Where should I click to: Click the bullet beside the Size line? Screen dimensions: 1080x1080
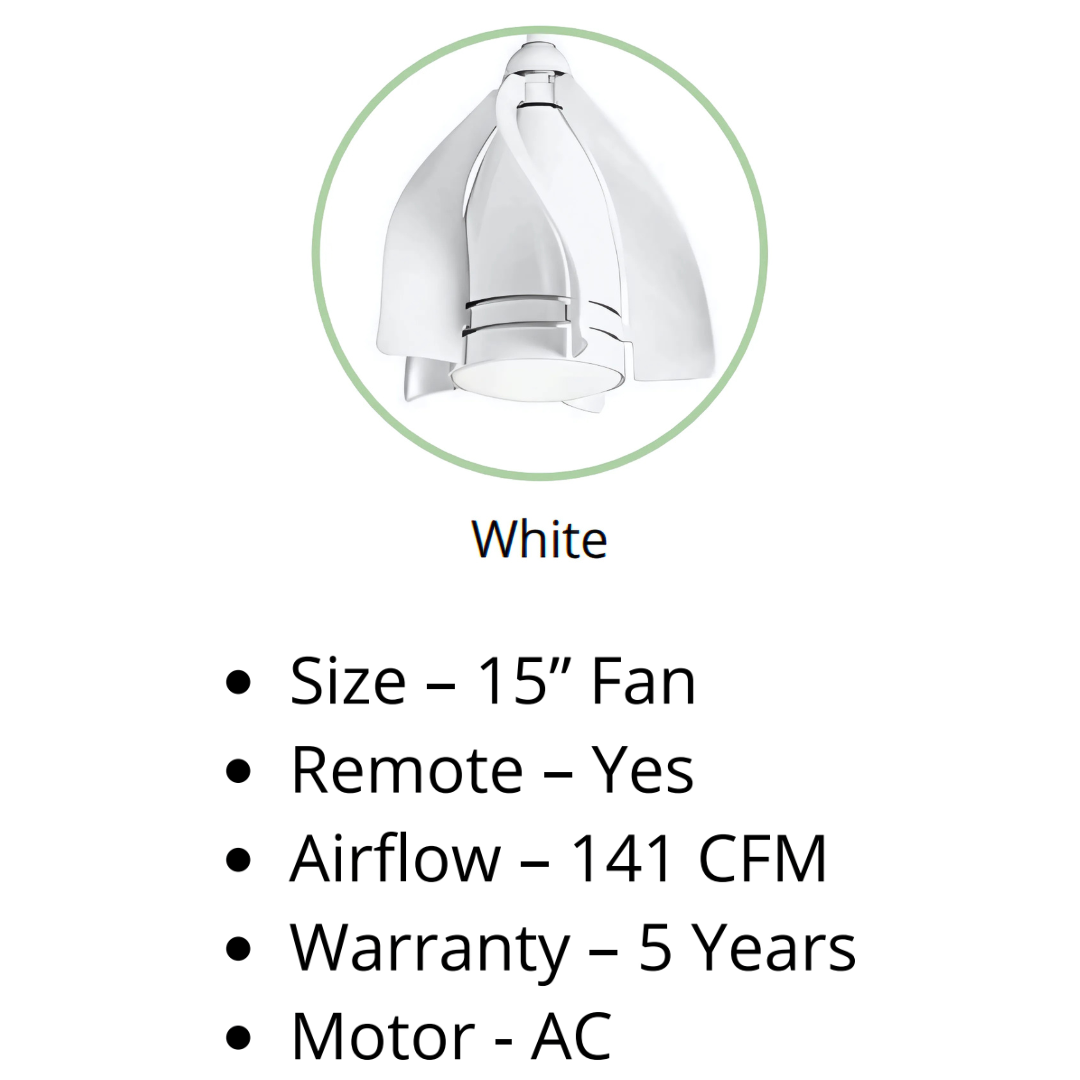coord(238,681)
